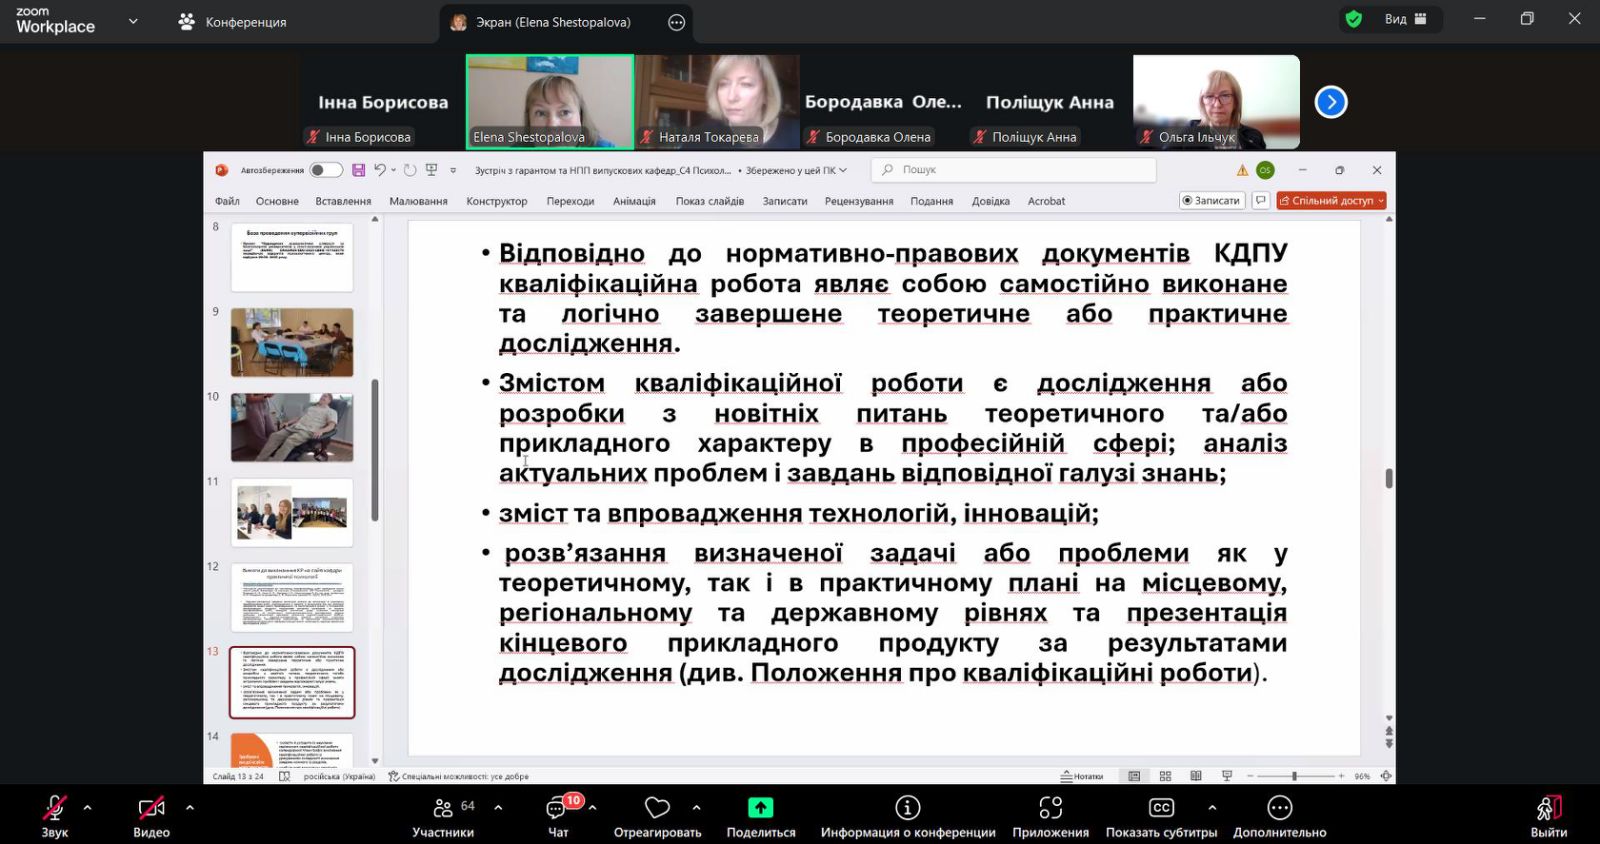This screenshot has width=1600, height=844.
Task: Open the Zoom chat panel
Action: point(557,809)
